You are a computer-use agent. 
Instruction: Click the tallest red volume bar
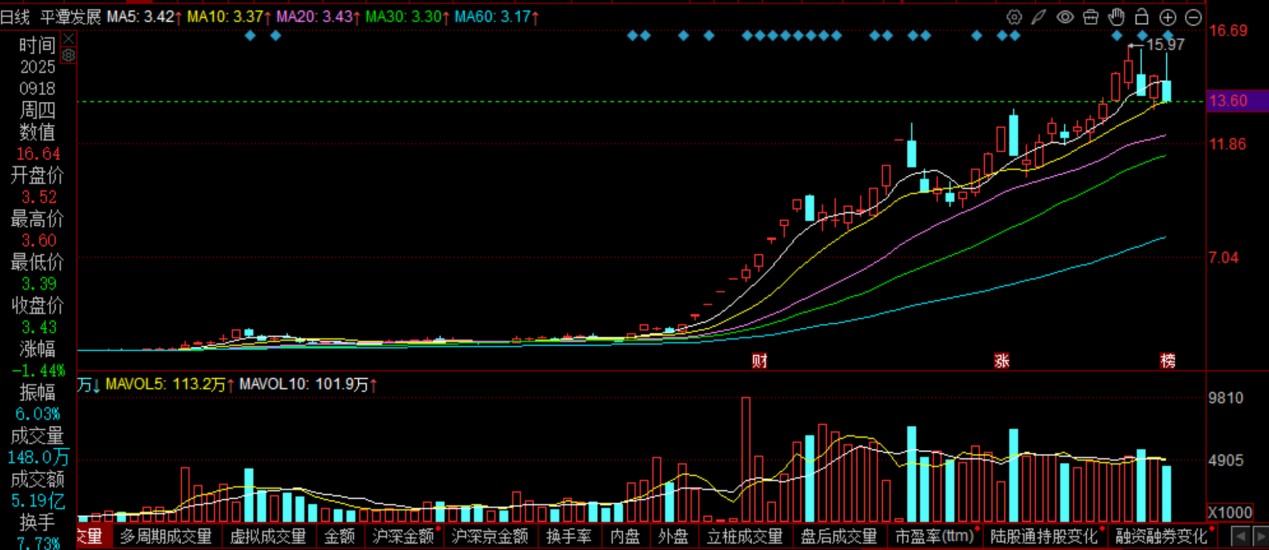(x=745, y=460)
